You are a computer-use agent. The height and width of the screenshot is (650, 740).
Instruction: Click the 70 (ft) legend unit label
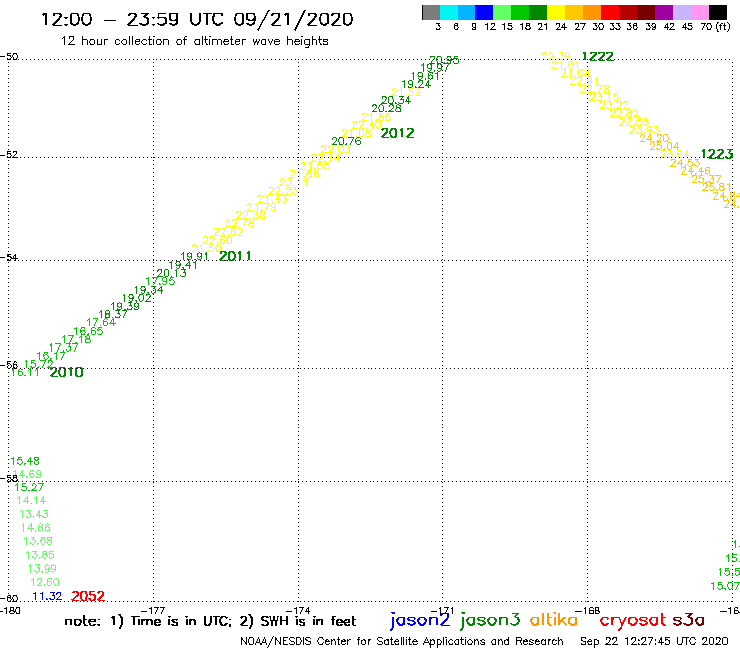(715, 27)
